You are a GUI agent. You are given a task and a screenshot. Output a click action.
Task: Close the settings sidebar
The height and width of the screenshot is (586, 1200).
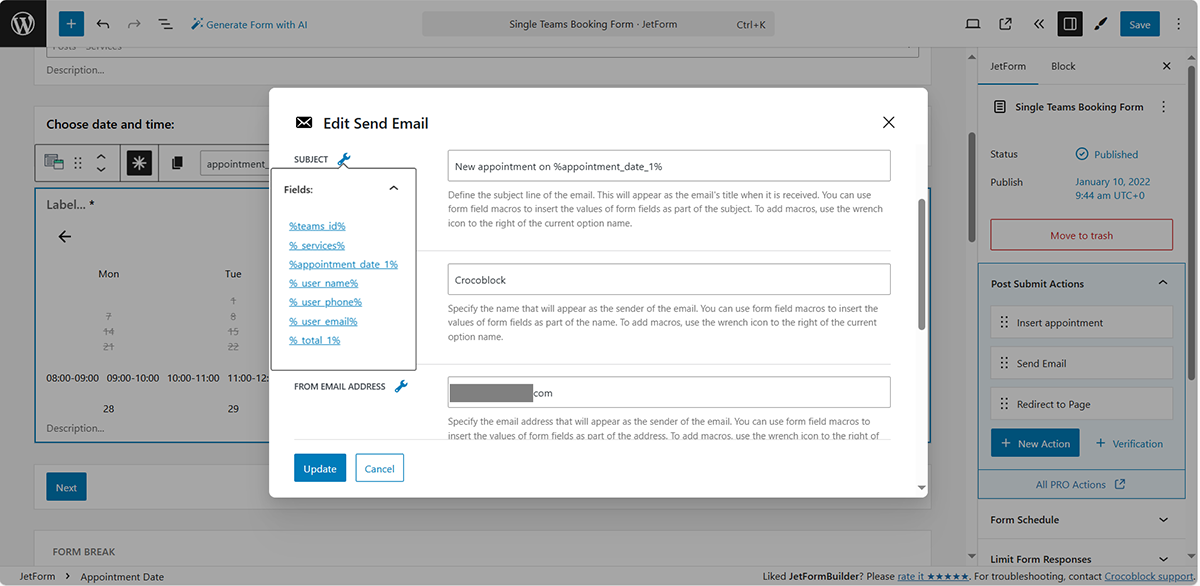coord(1166,66)
